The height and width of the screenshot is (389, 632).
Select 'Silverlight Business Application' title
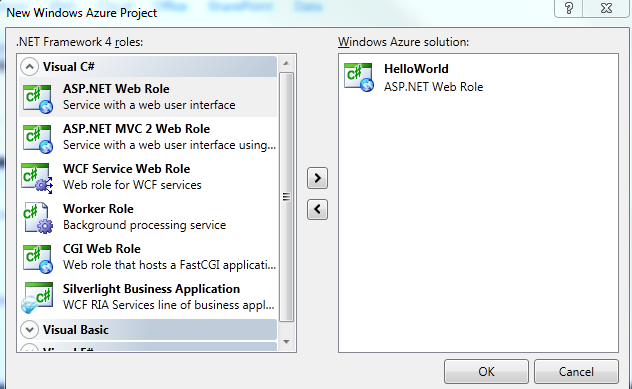[151, 289]
